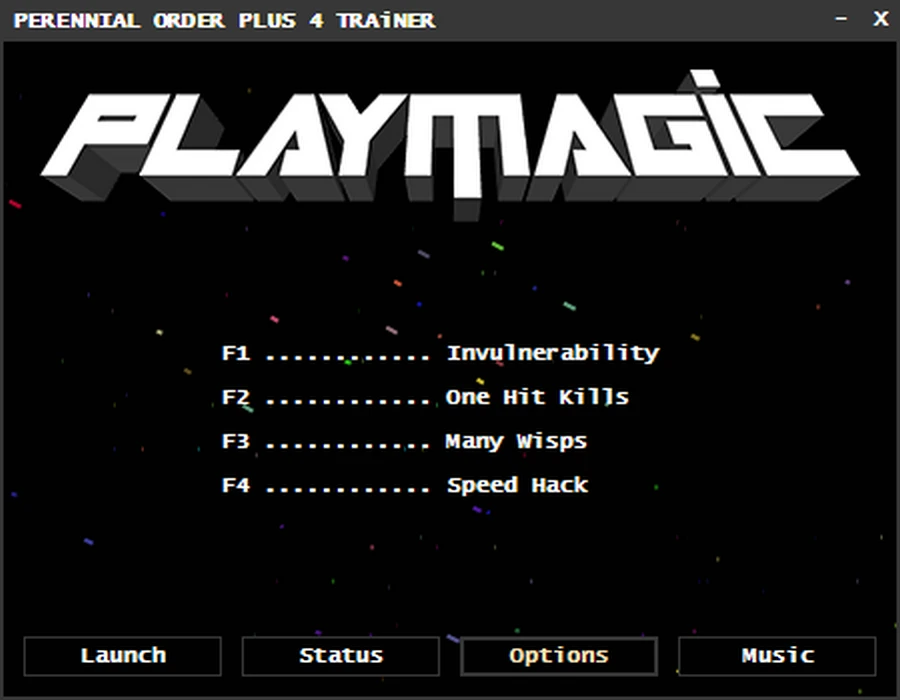The image size is (900, 700).
Task: Open the Status panel
Action: pyautogui.click(x=340, y=656)
